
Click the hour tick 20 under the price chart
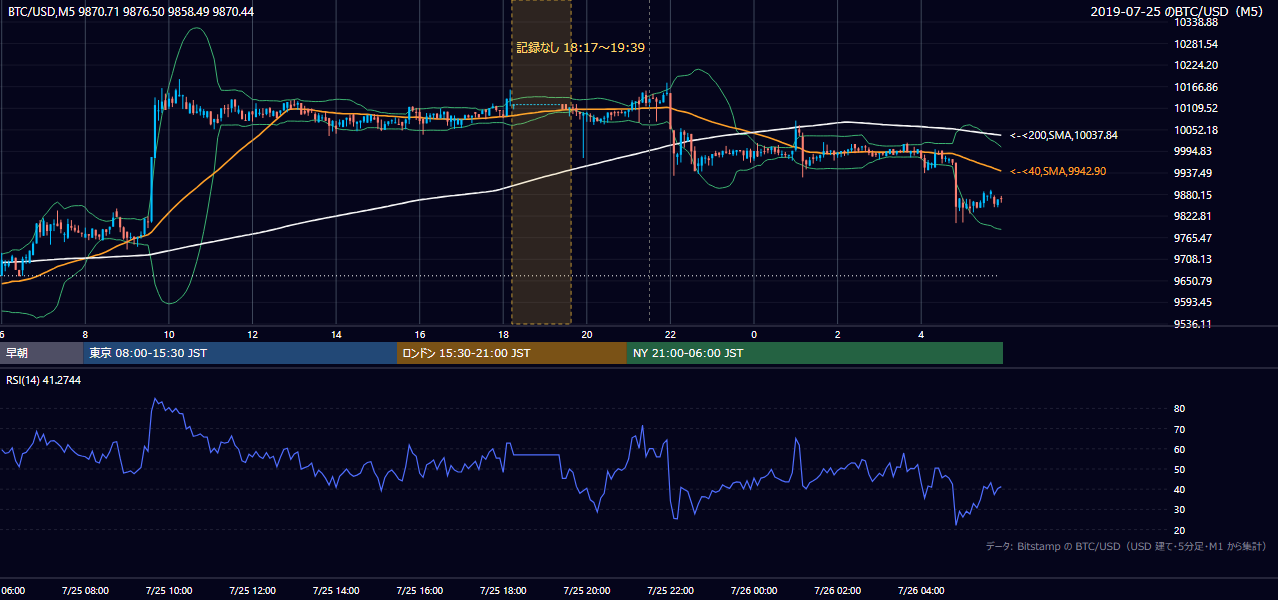click(587, 335)
